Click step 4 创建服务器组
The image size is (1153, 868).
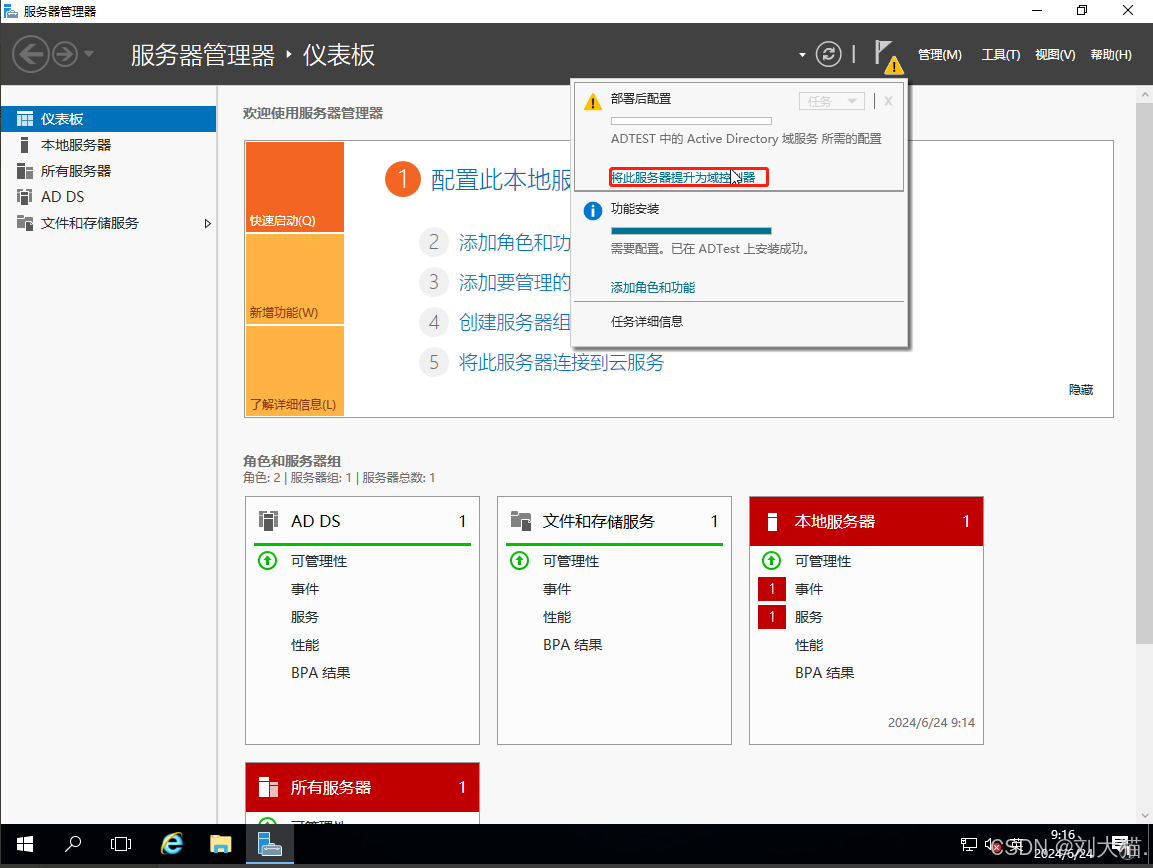pos(515,322)
